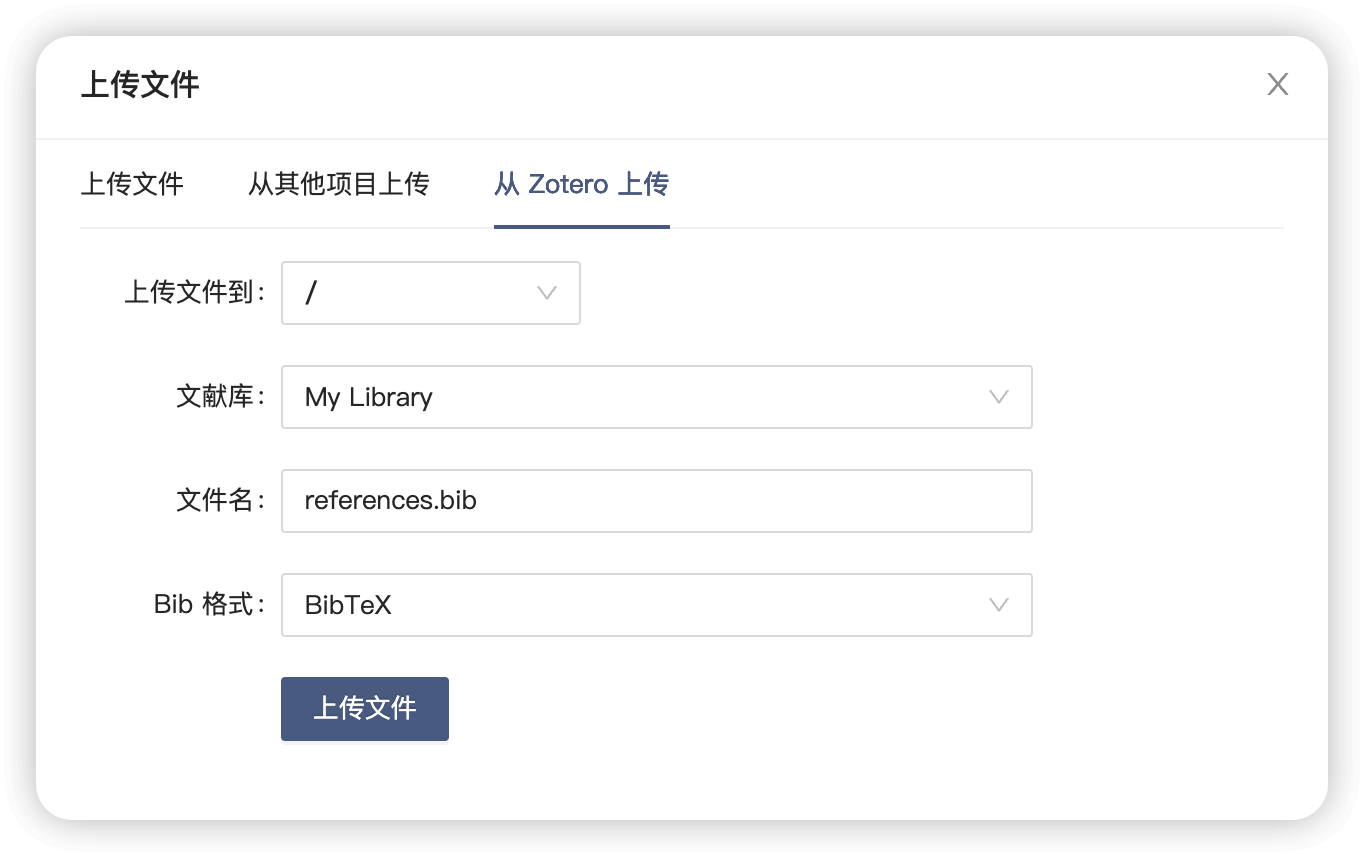Click the chevron on the 文献库 dropdown
This screenshot has width=1364, height=856.
click(998, 397)
